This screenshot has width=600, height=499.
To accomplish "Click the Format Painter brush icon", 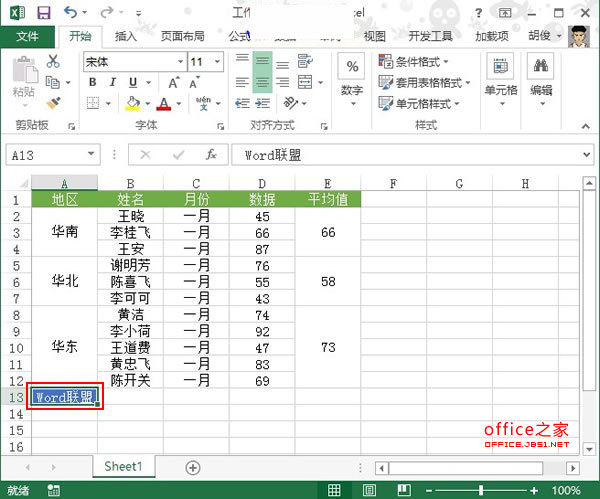I will pos(53,103).
